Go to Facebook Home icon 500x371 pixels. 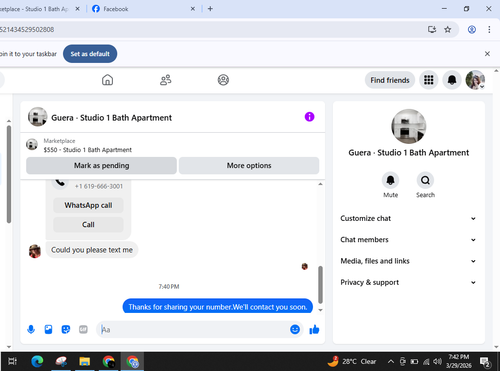tap(107, 80)
